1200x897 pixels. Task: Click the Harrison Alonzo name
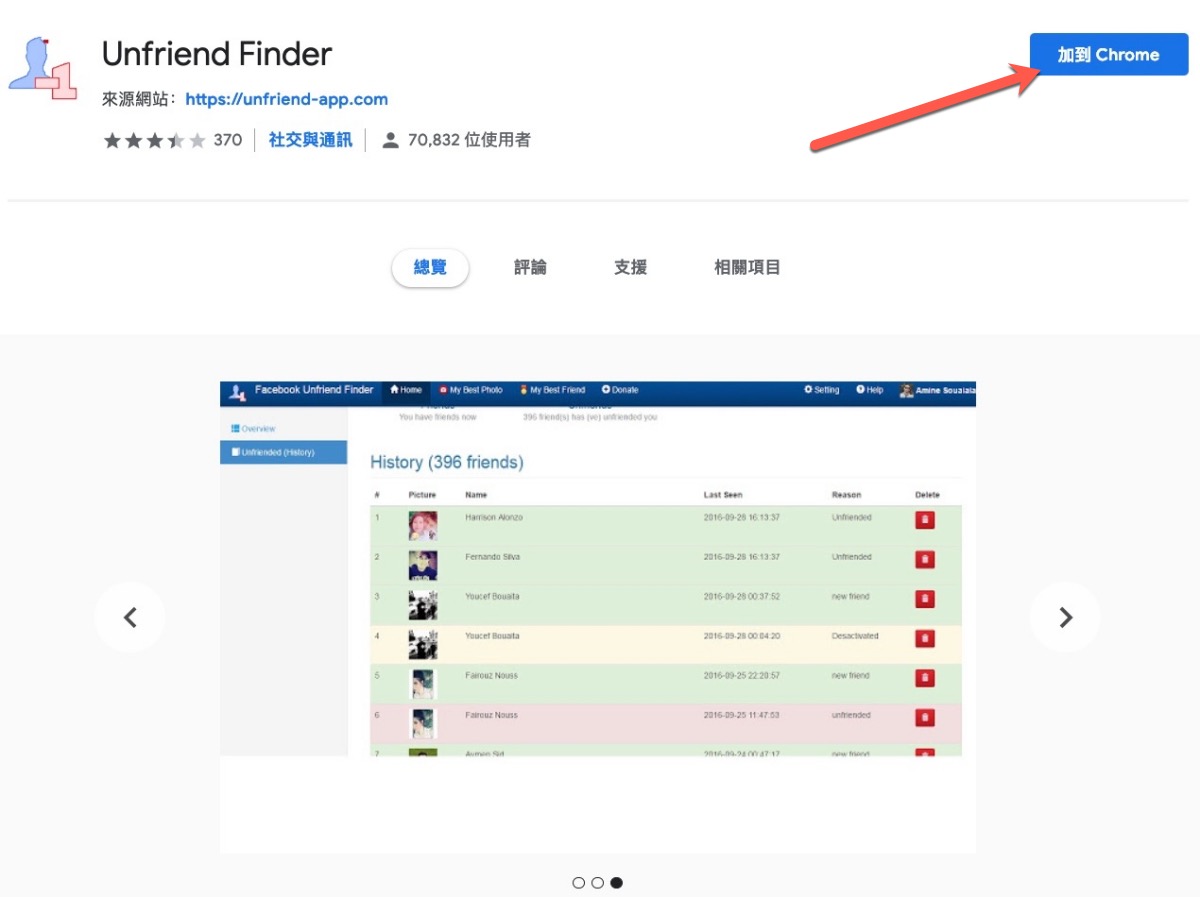tap(494, 517)
